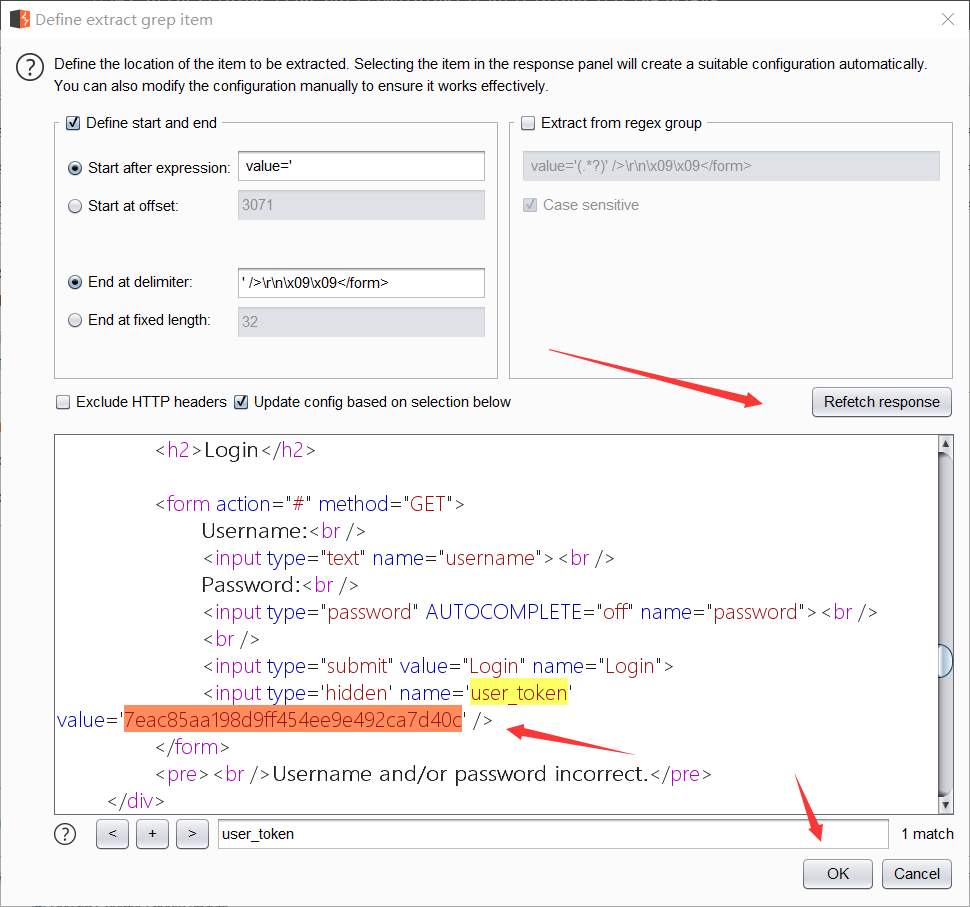
Task: Enable the Extract from regex group checkbox
Action: point(528,123)
